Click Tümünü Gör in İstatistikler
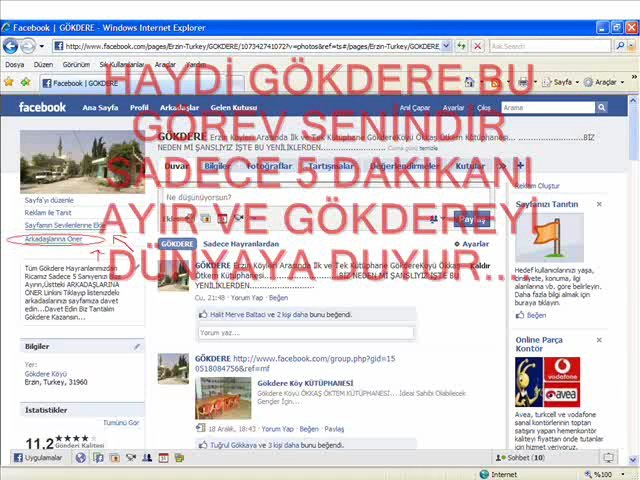 click(121, 422)
